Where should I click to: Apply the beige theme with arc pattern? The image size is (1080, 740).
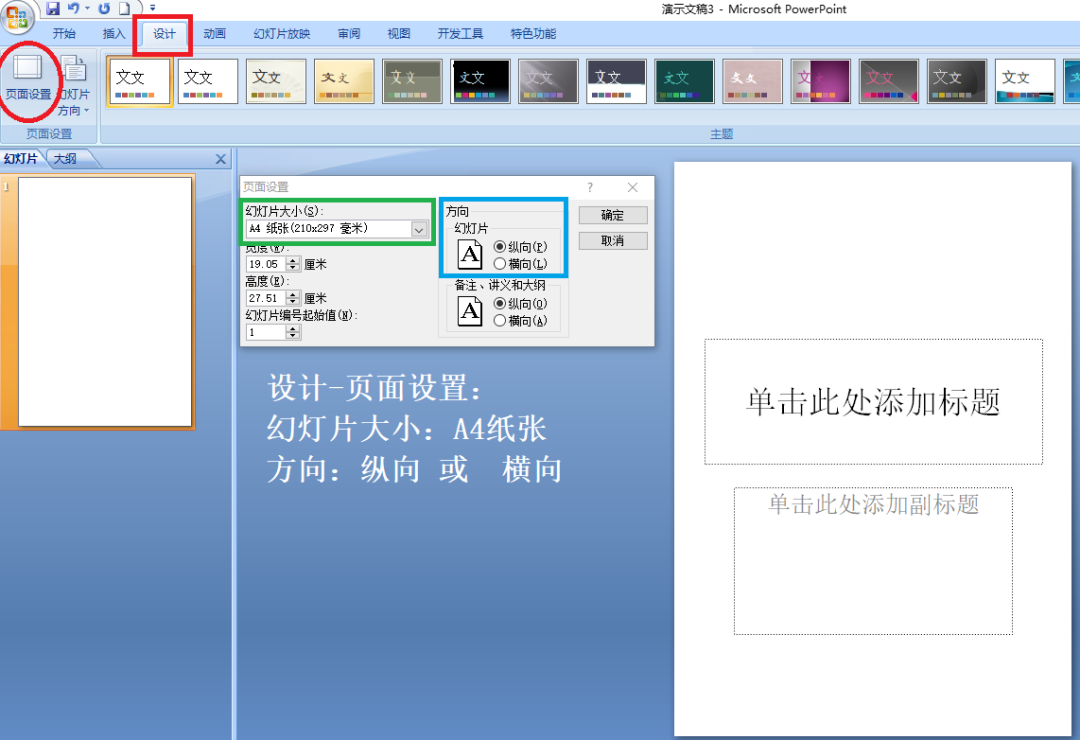point(276,81)
